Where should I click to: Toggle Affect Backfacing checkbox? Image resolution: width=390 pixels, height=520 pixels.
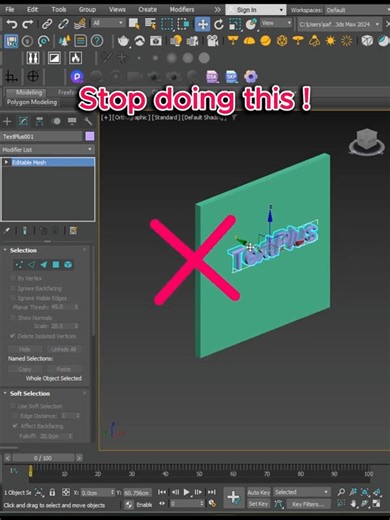(15, 426)
